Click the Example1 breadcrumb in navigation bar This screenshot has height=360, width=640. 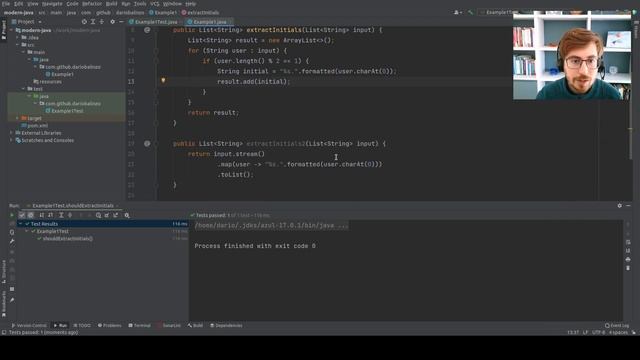[x=163, y=13]
